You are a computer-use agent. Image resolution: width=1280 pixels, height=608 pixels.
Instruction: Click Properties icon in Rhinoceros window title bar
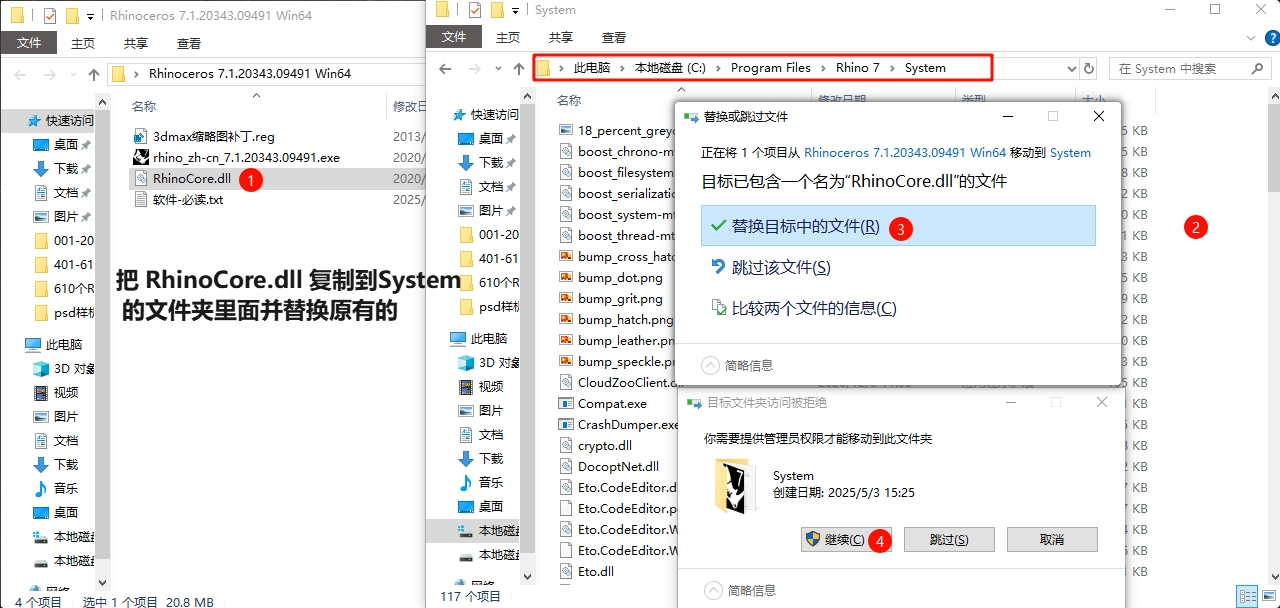[50, 15]
